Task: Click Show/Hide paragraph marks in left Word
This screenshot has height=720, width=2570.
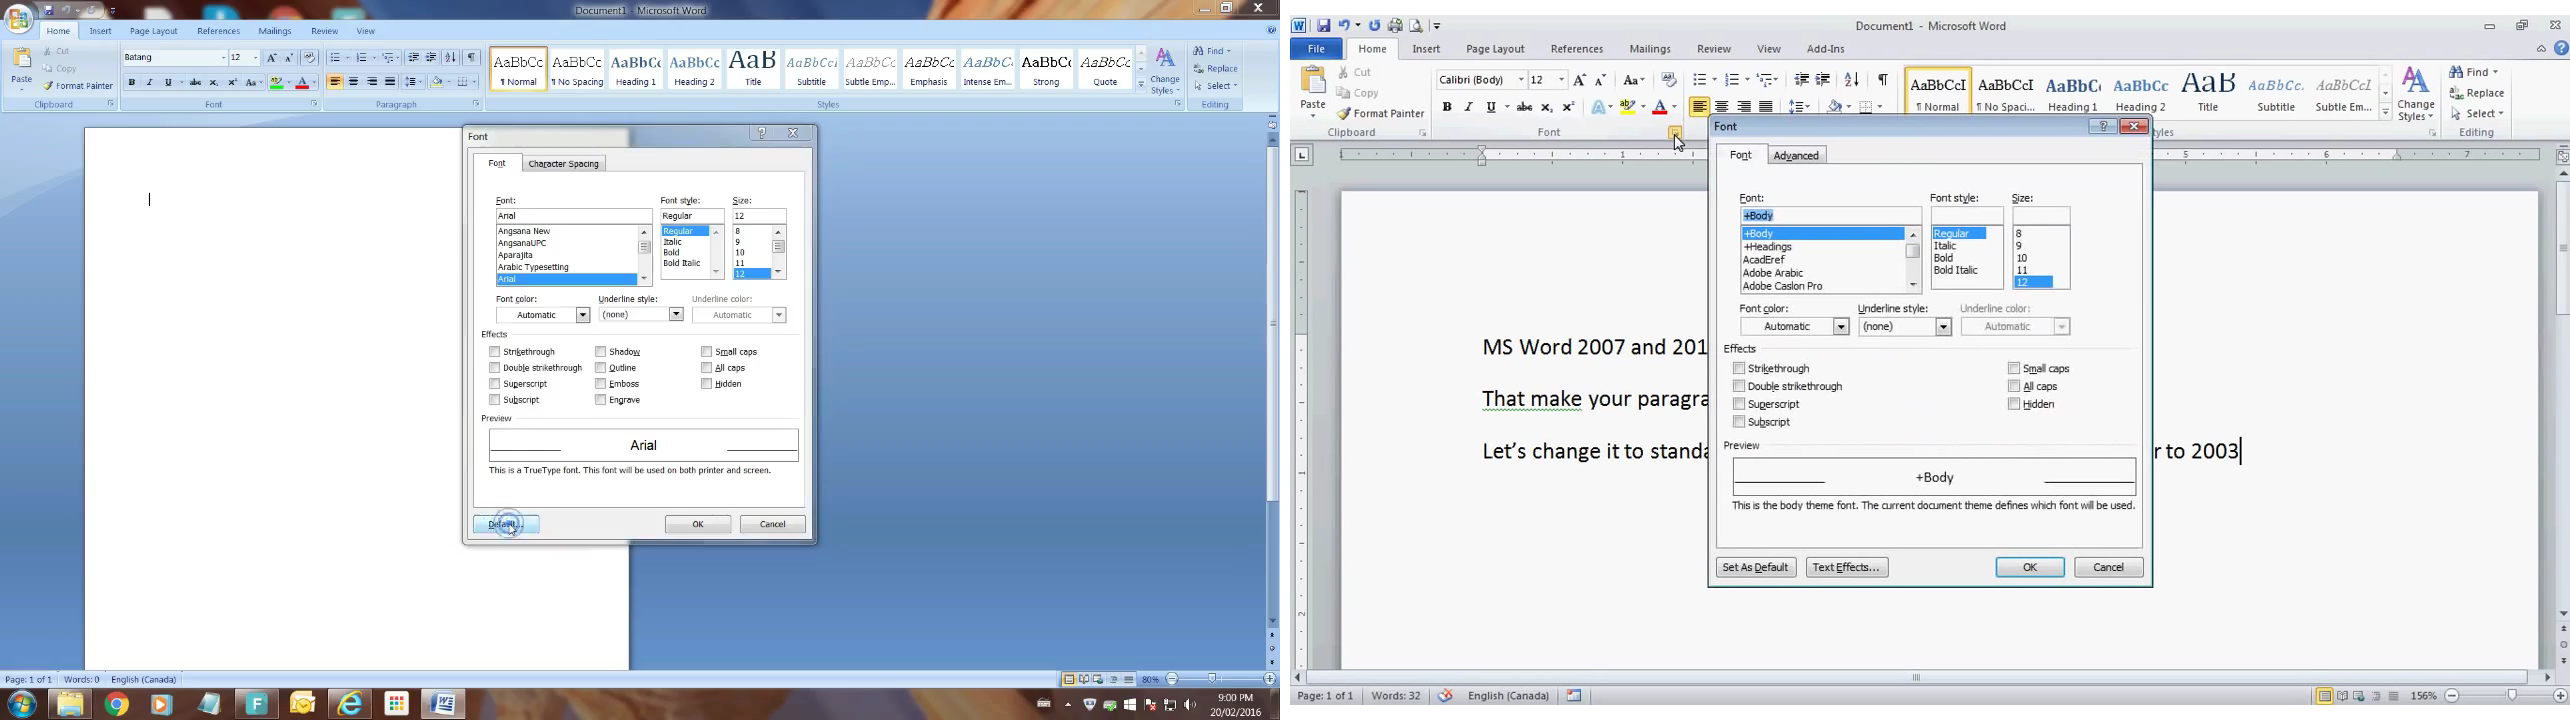Action: [473, 58]
